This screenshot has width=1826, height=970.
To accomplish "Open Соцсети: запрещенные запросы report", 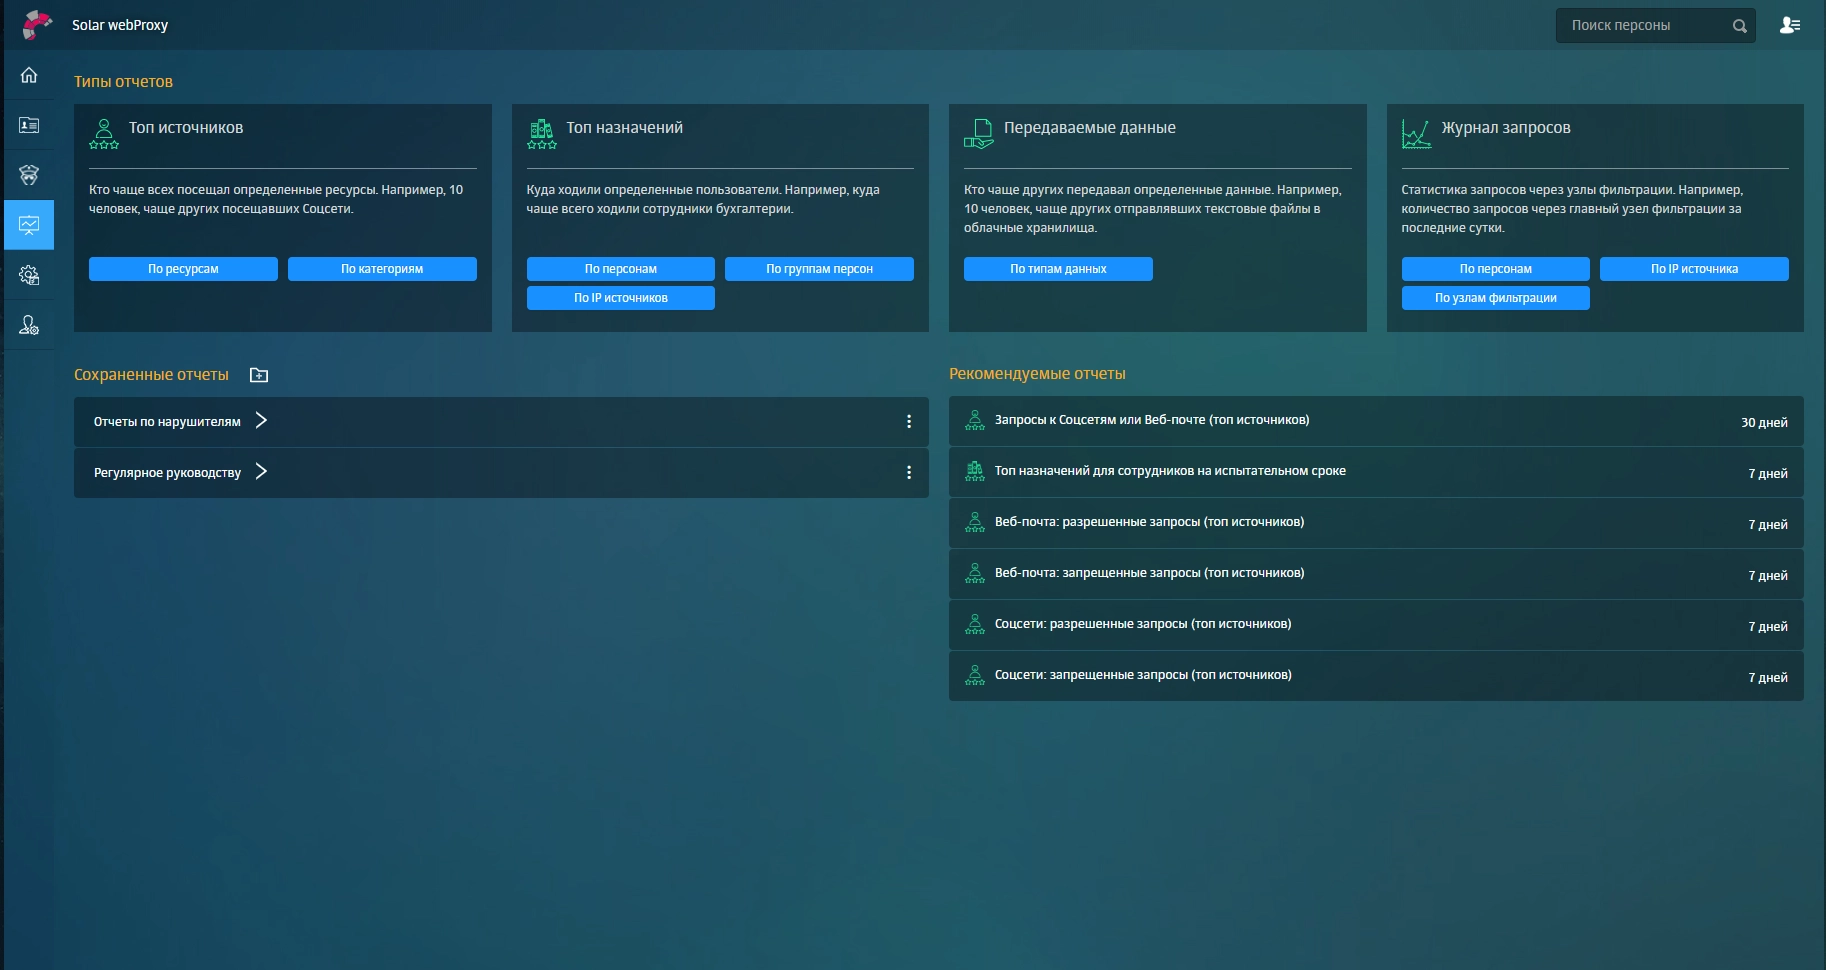I will click(1376, 676).
